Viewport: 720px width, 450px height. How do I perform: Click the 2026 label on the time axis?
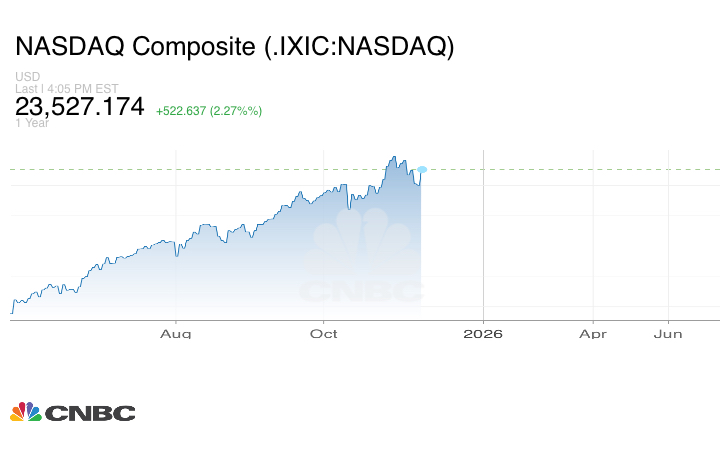coord(483,333)
